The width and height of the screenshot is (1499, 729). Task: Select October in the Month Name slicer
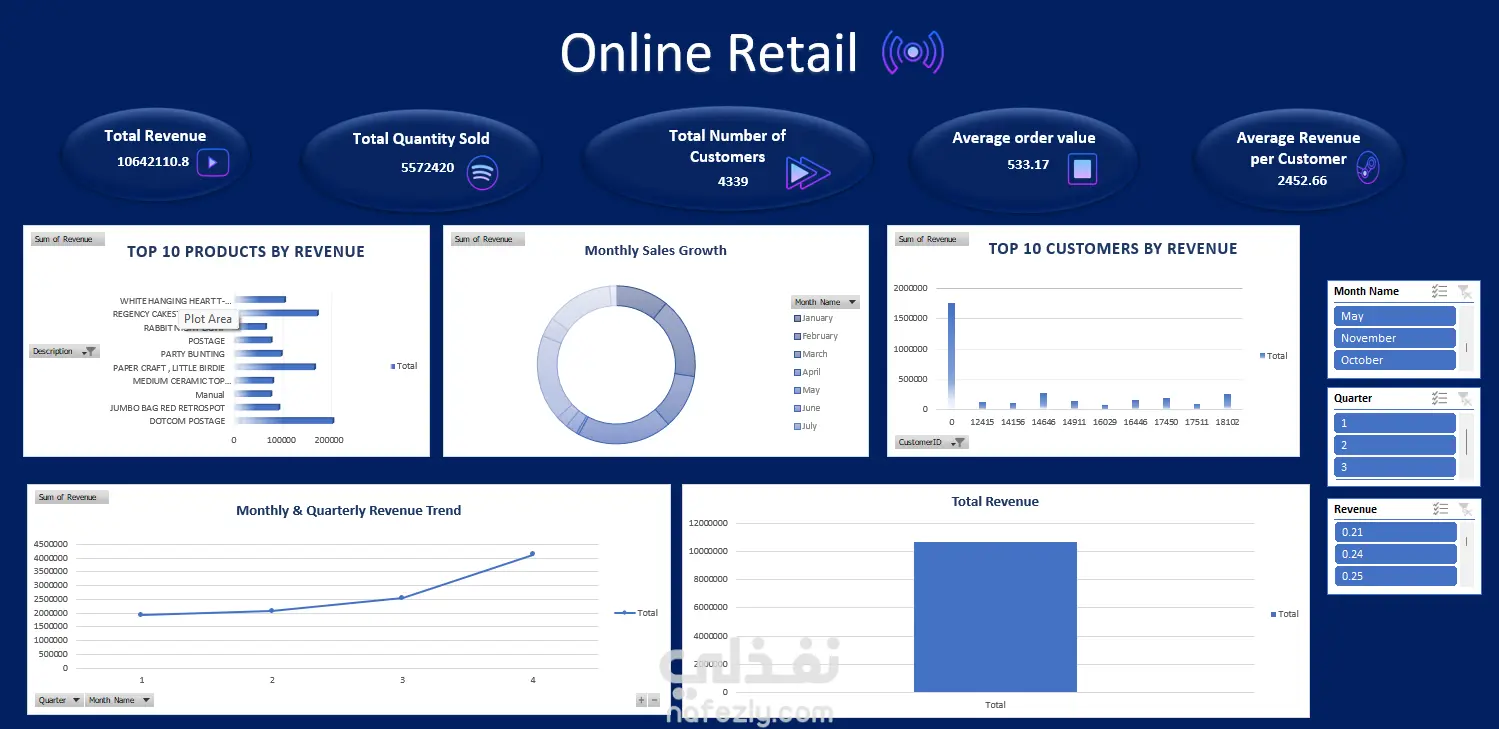coord(1394,360)
